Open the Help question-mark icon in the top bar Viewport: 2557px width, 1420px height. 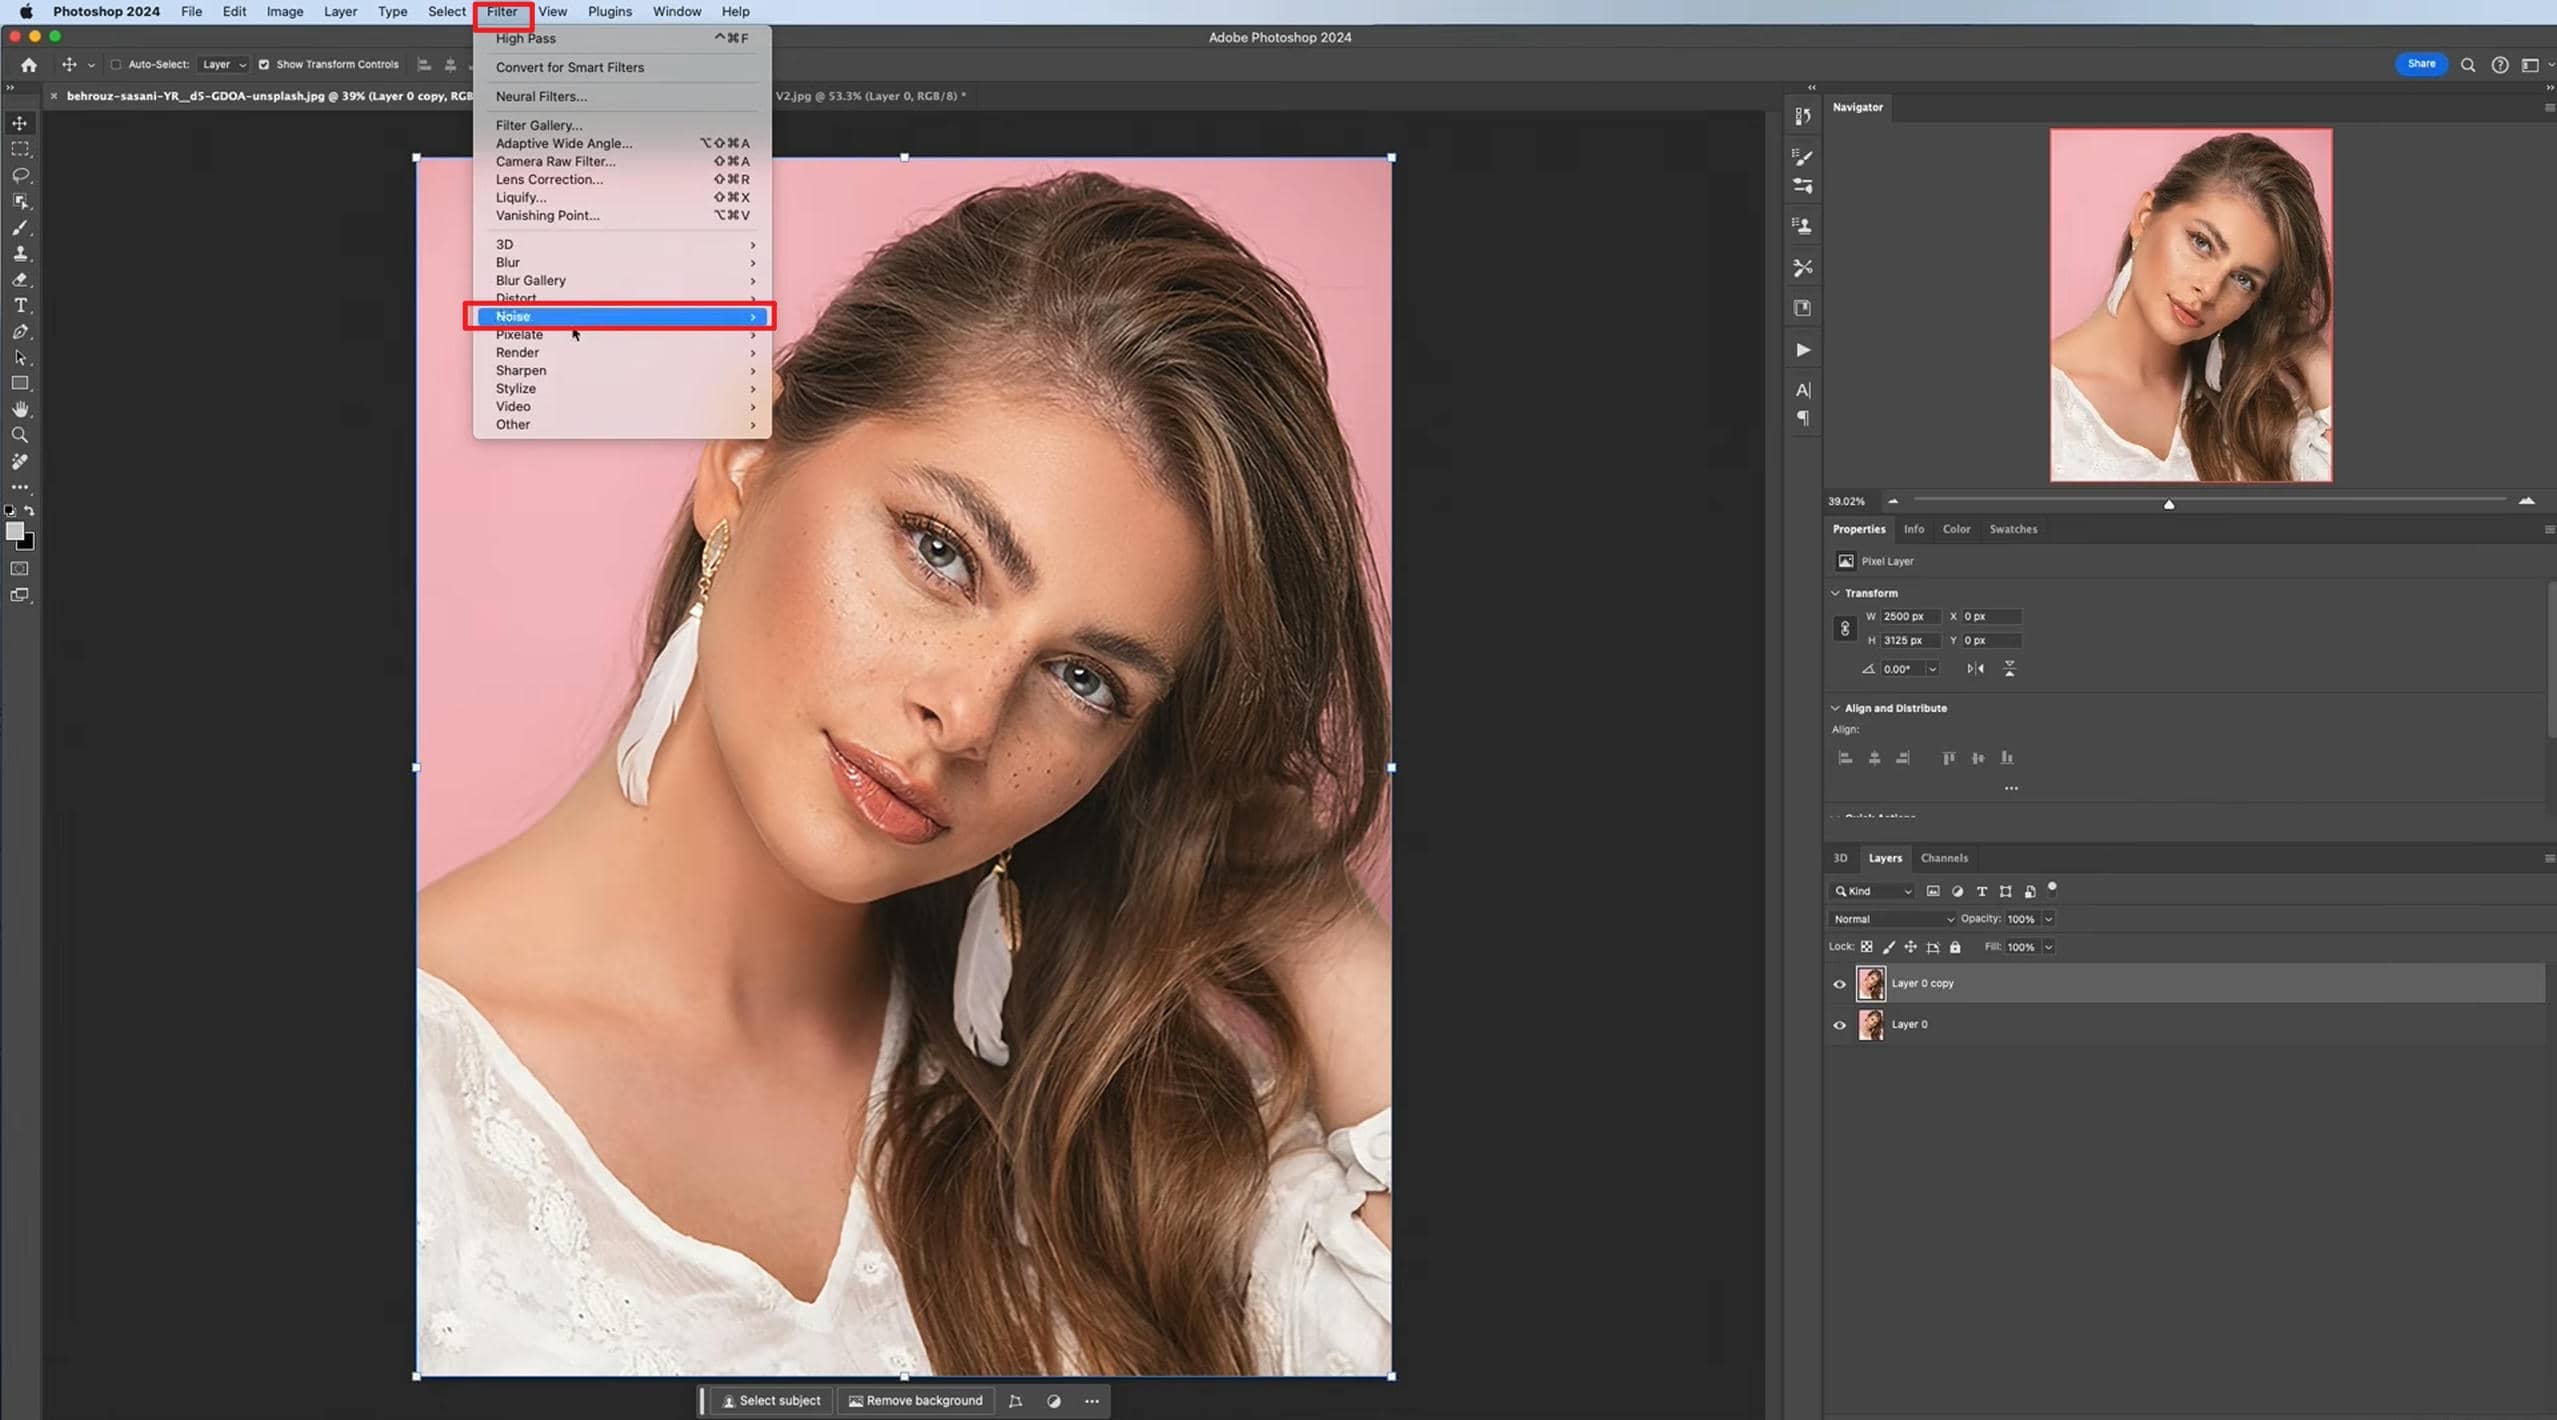(x=2499, y=65)
